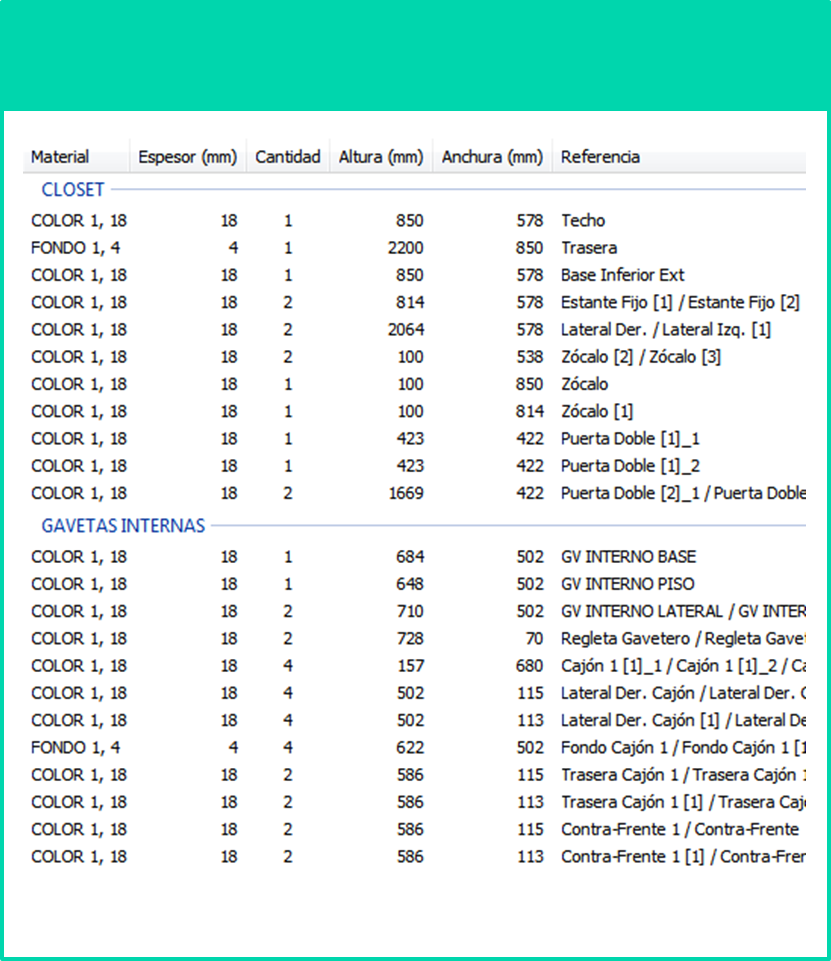Click the 2200 height value
The image size is (831, 961).
[x=405, y=248]
